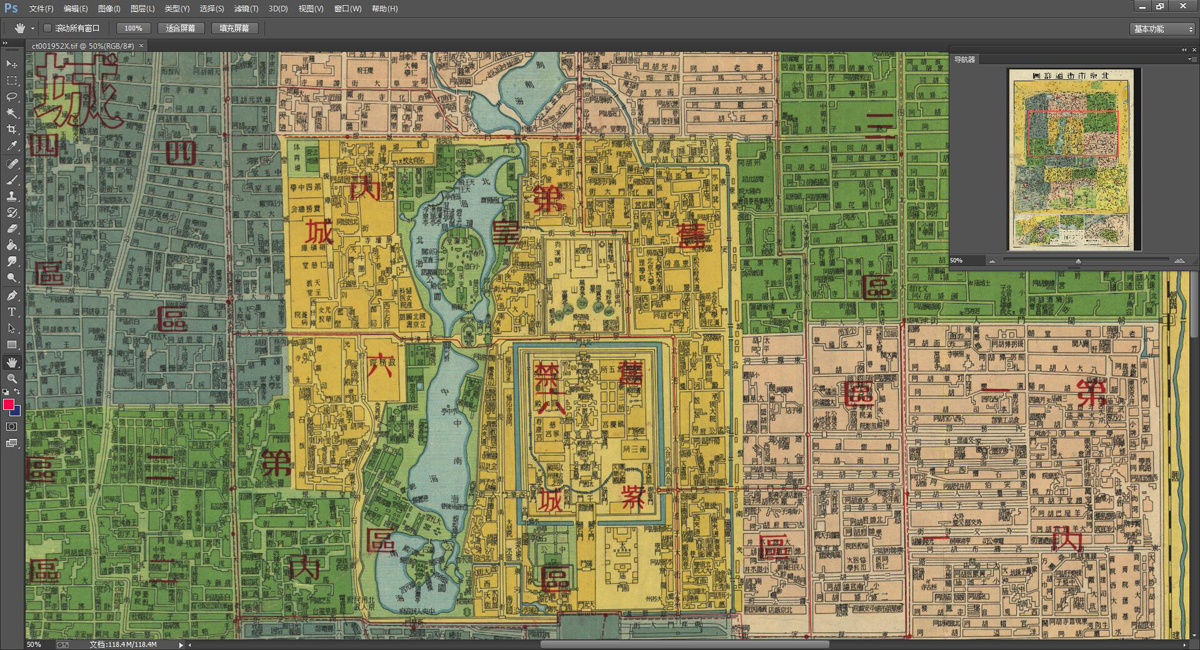Screen dimensions: 1200x650
Task: Select the Eraser tool
Action: [x=12, y=229]
